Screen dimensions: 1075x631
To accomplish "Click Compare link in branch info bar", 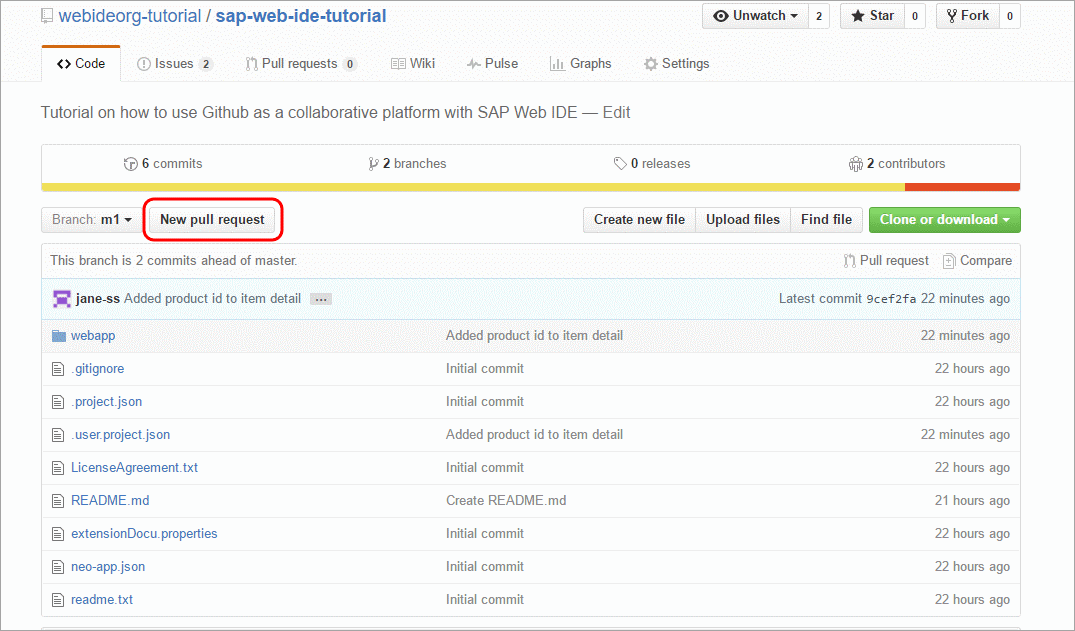I will [x=978, y=261].
